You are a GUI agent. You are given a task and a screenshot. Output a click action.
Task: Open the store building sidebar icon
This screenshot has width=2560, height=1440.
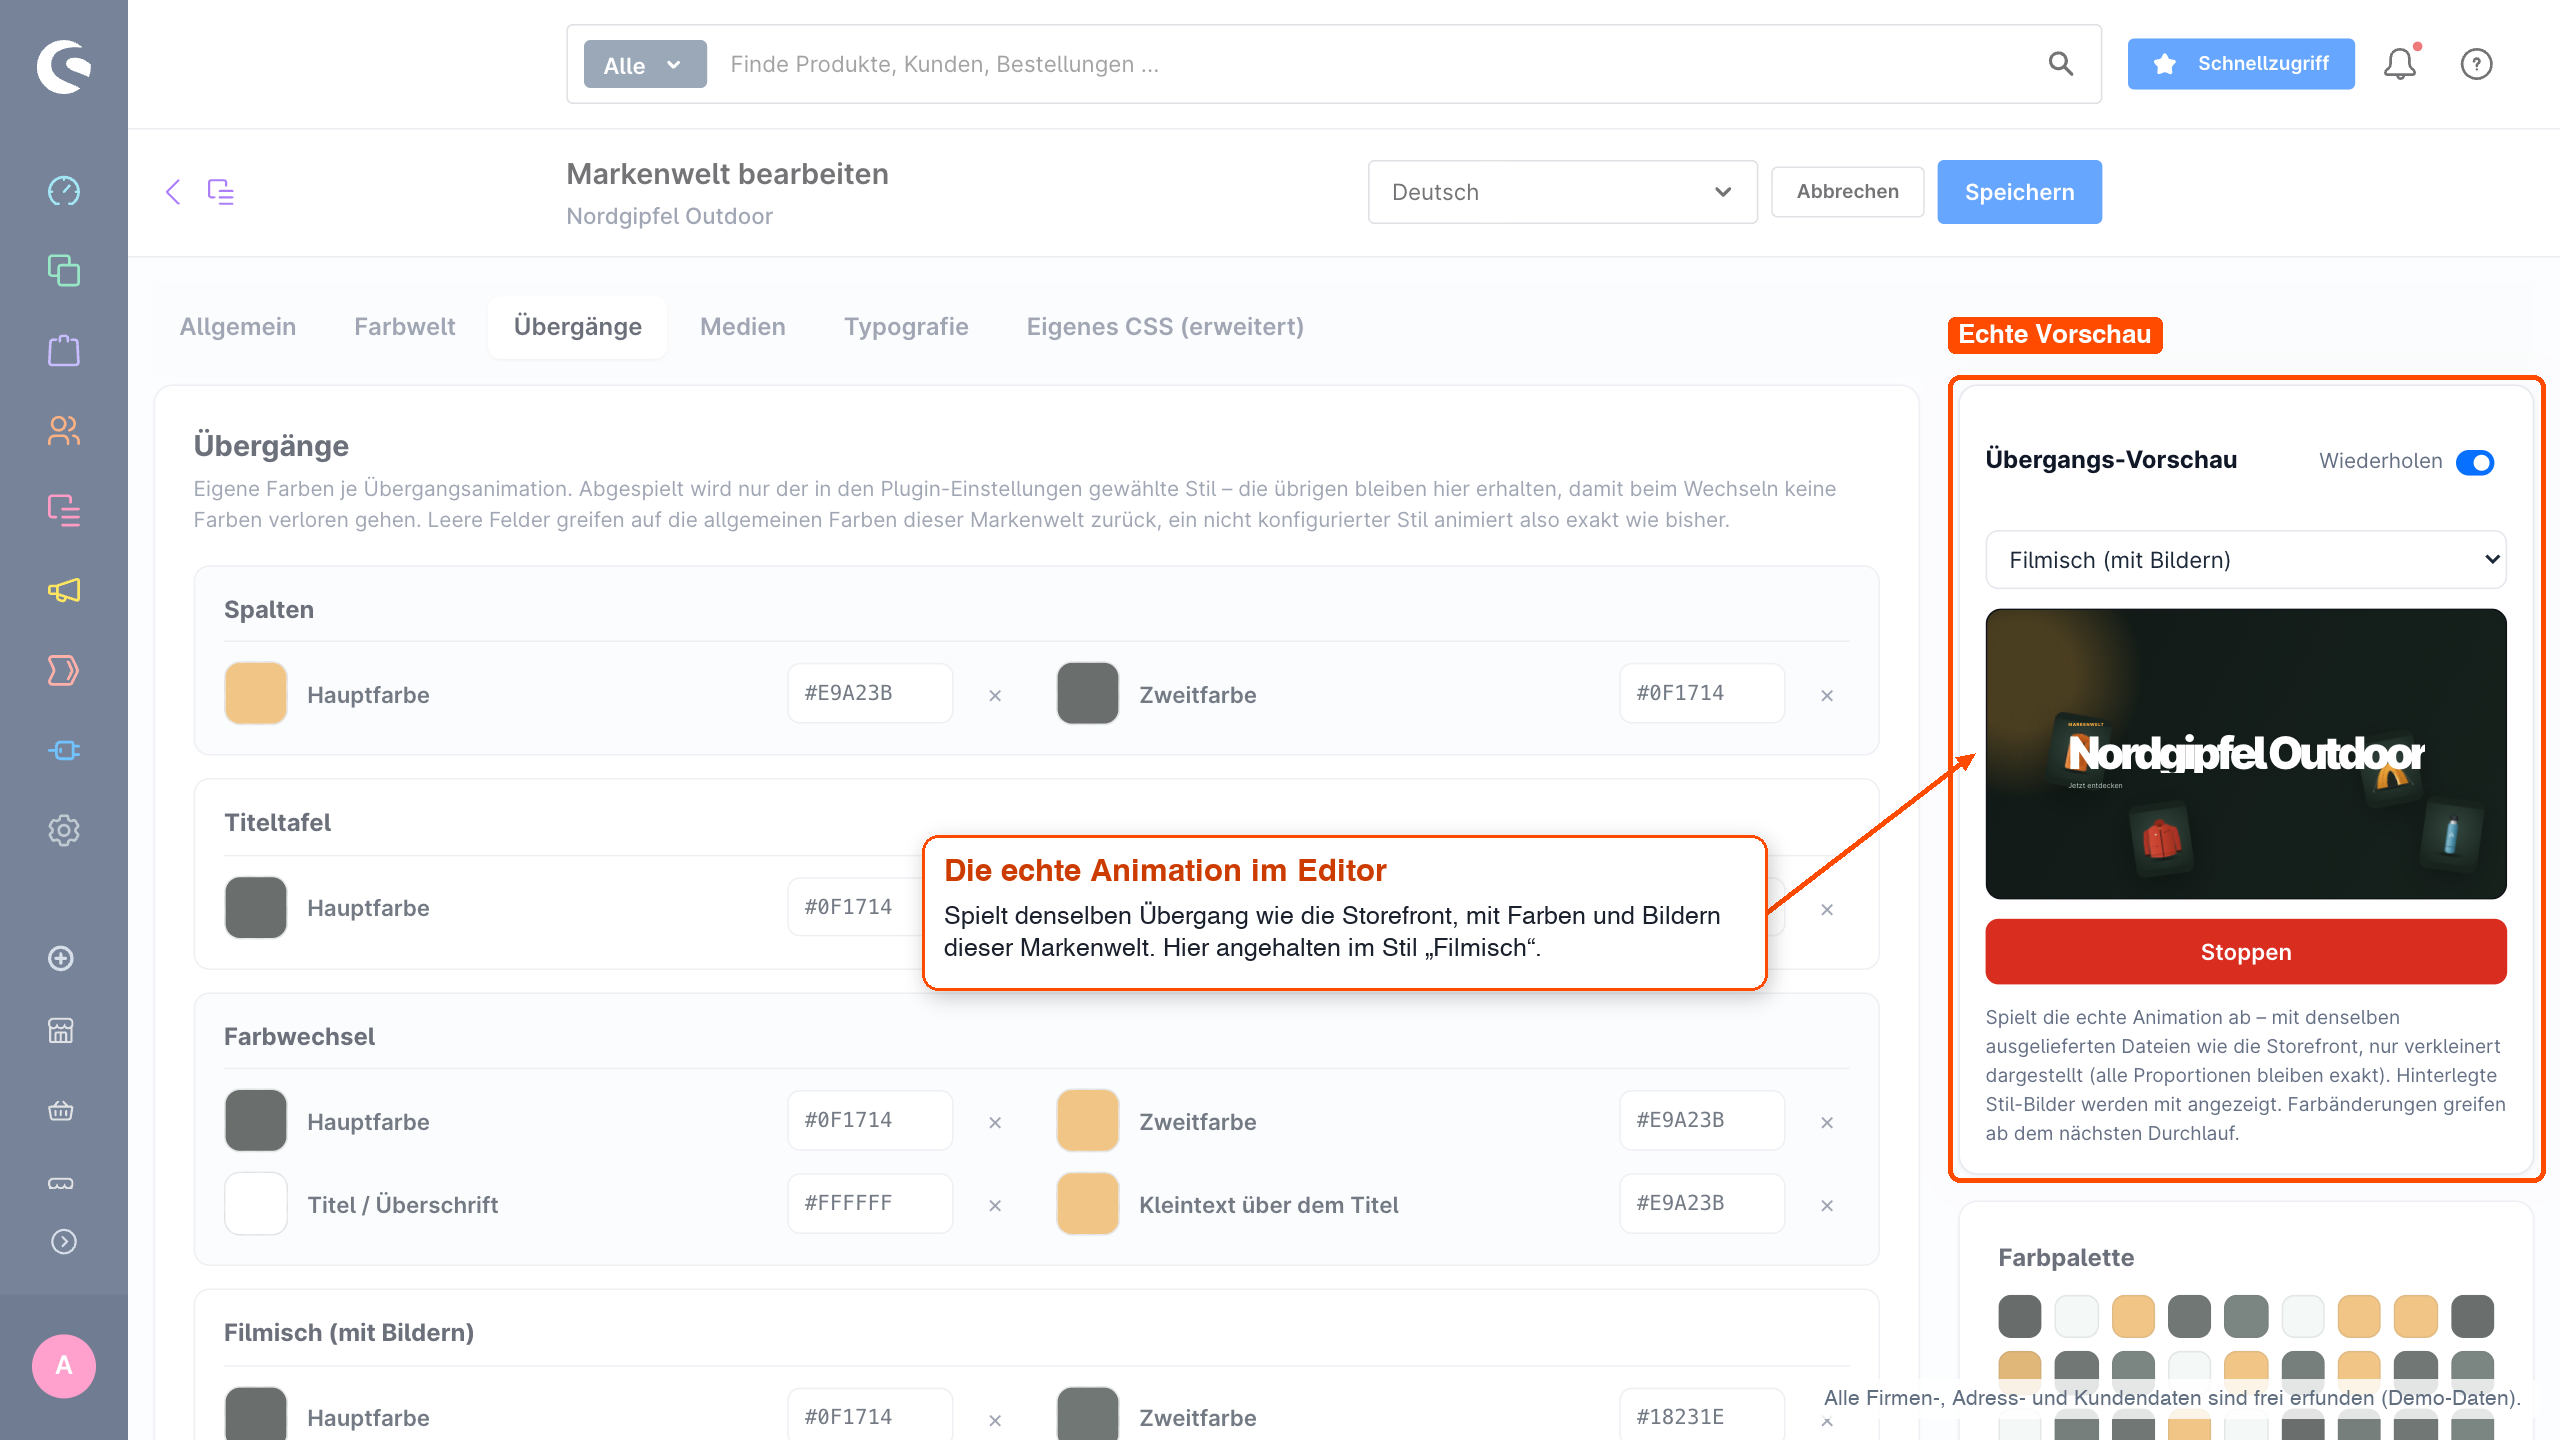pyautogui.click(x=61, y=1030)
